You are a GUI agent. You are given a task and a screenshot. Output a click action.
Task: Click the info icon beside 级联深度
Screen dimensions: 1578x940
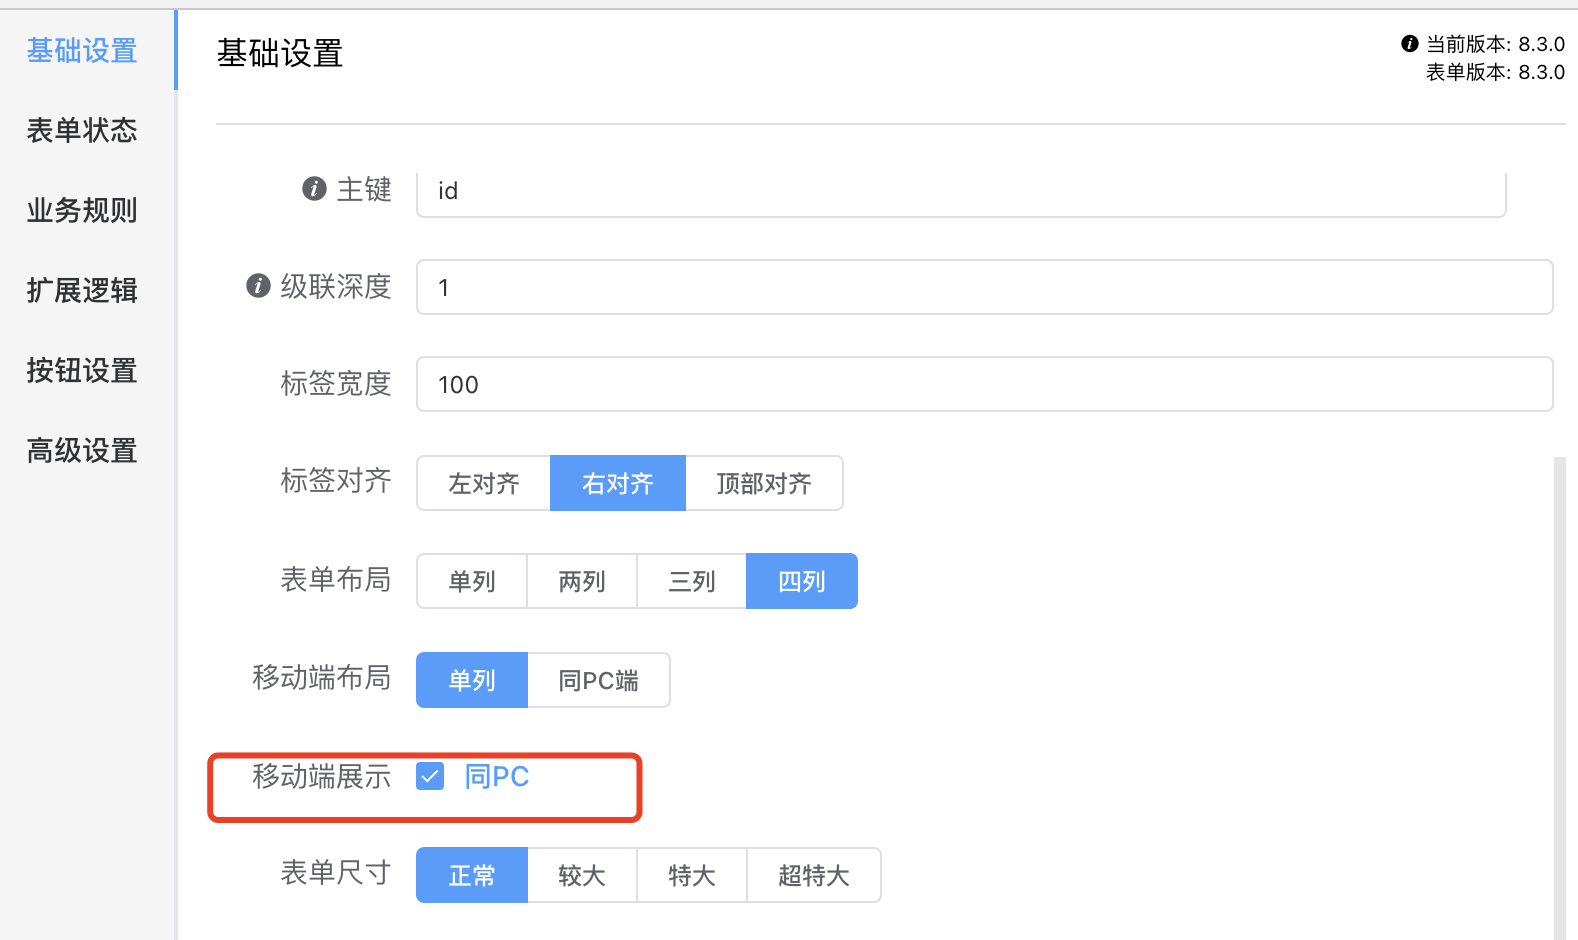258,286
